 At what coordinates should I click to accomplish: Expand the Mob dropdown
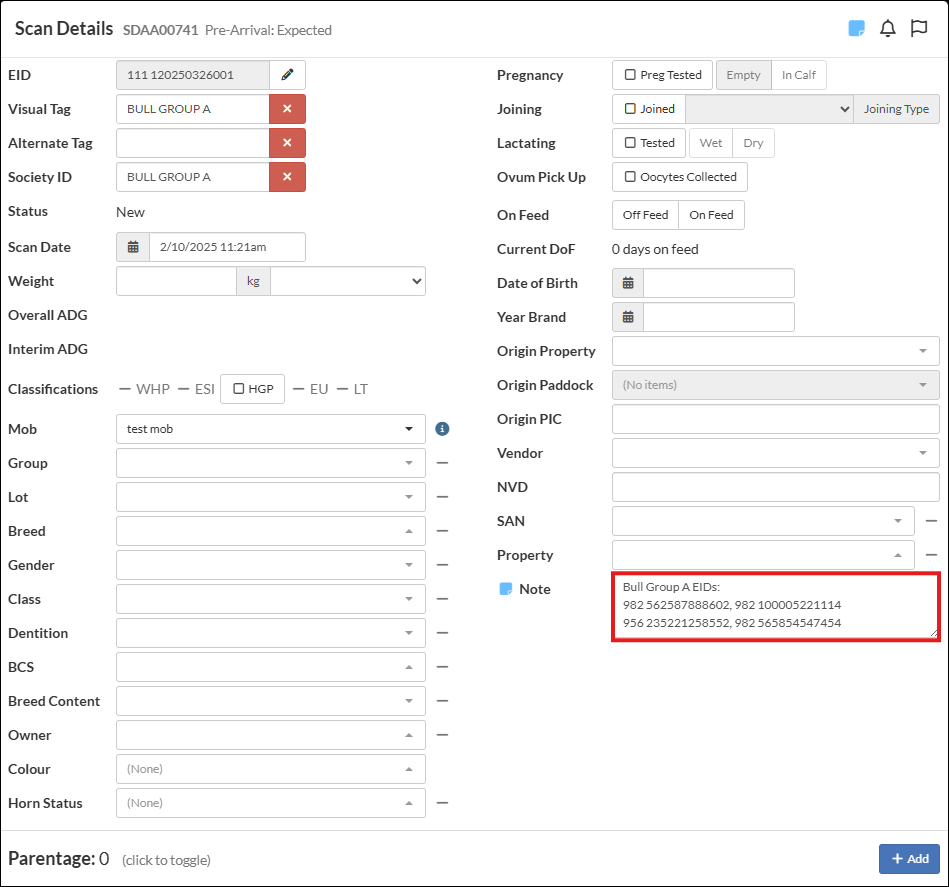408,429
